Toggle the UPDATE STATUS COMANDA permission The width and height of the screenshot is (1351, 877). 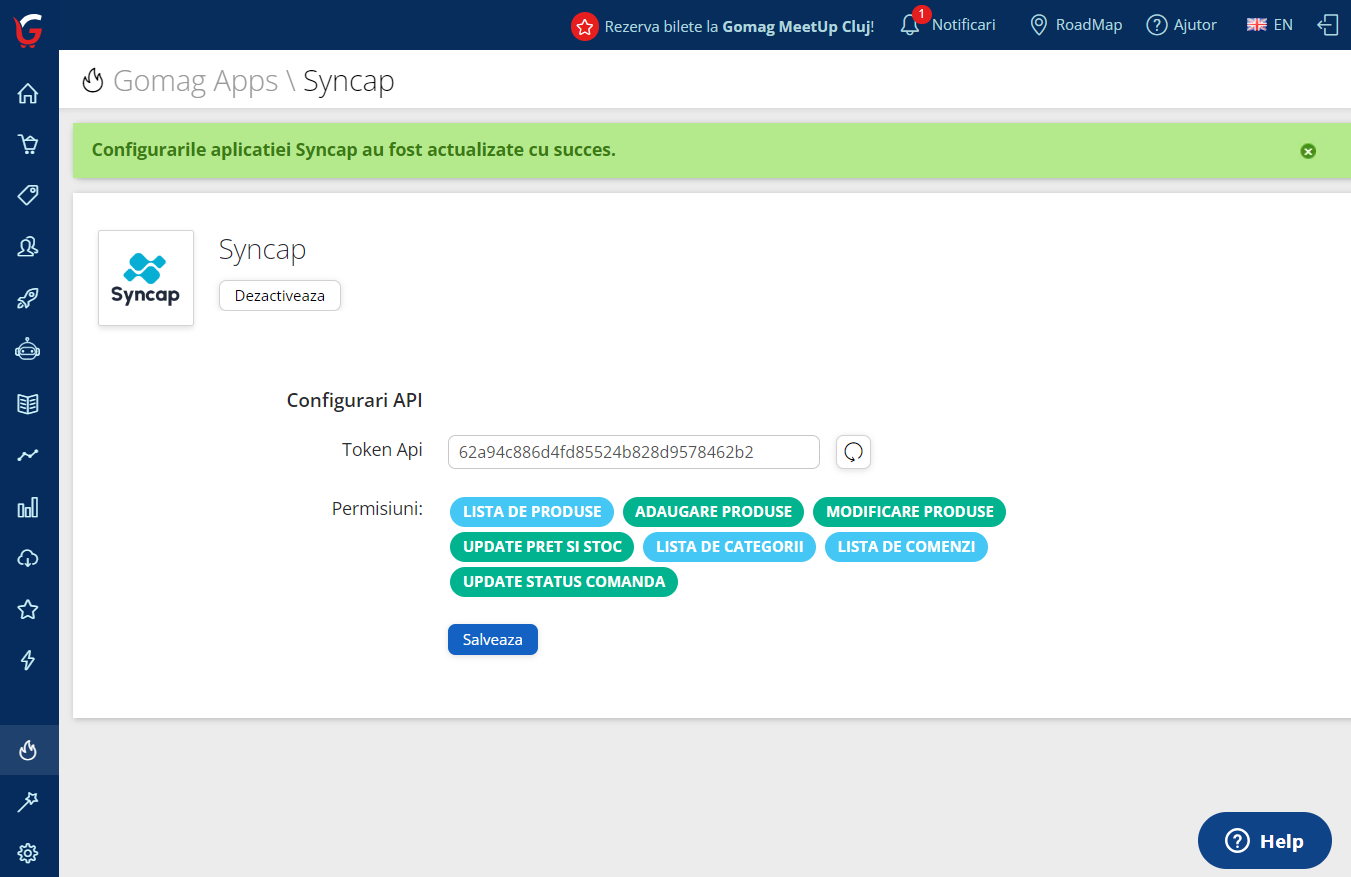(564, 582)
